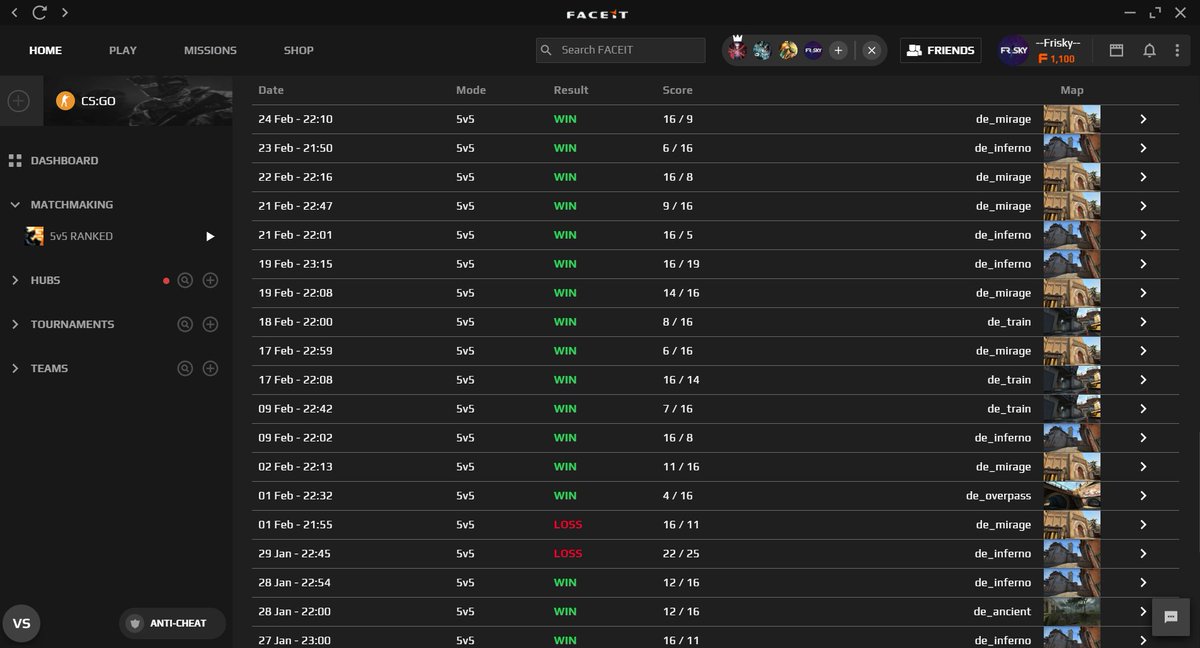Select the crowned party leader avatar
Viewport: 1200px width, 648px height.
tap(738, 49)
